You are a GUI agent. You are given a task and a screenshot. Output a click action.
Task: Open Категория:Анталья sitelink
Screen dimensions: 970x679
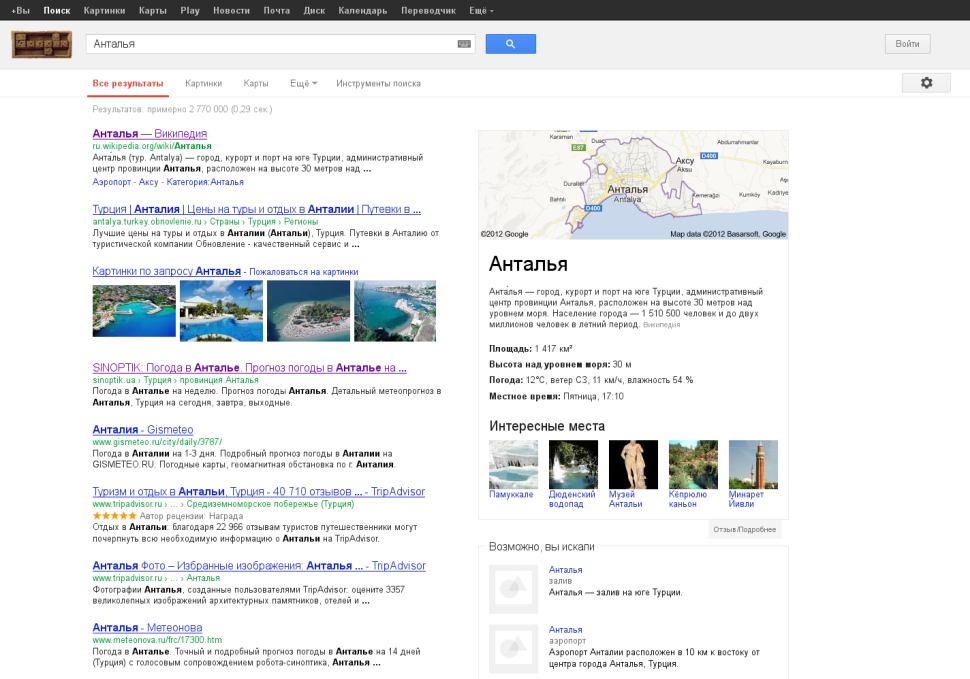click(205, 182)
